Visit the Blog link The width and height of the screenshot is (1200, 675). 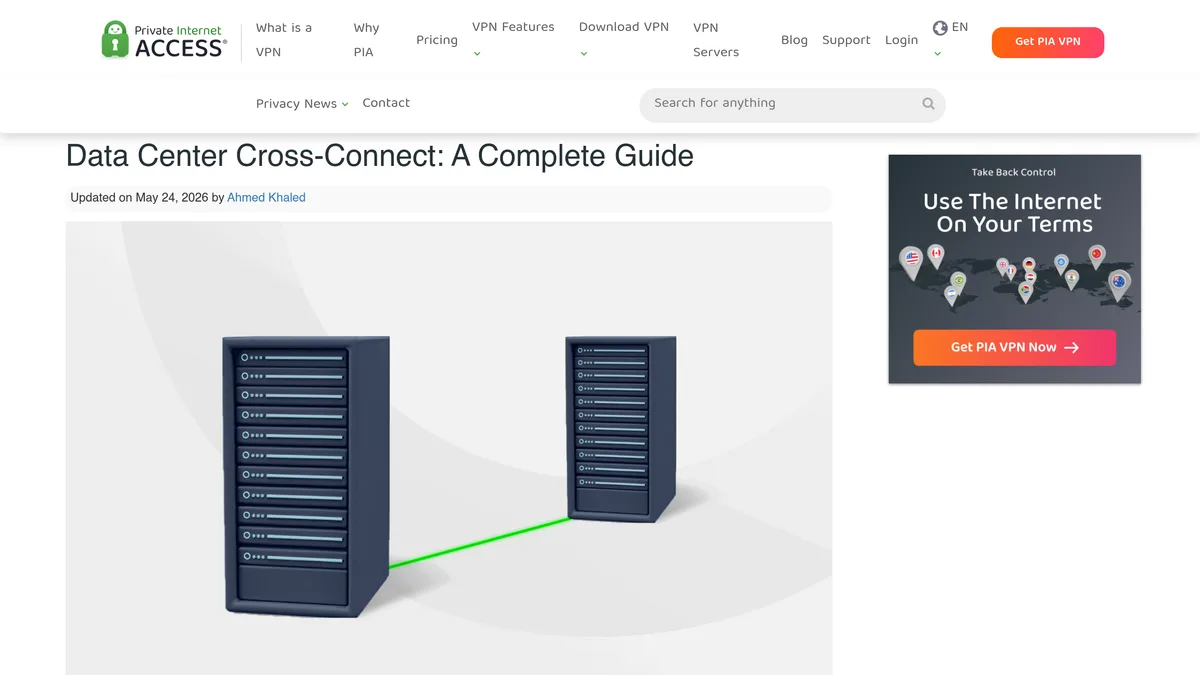tap(794, 40)
